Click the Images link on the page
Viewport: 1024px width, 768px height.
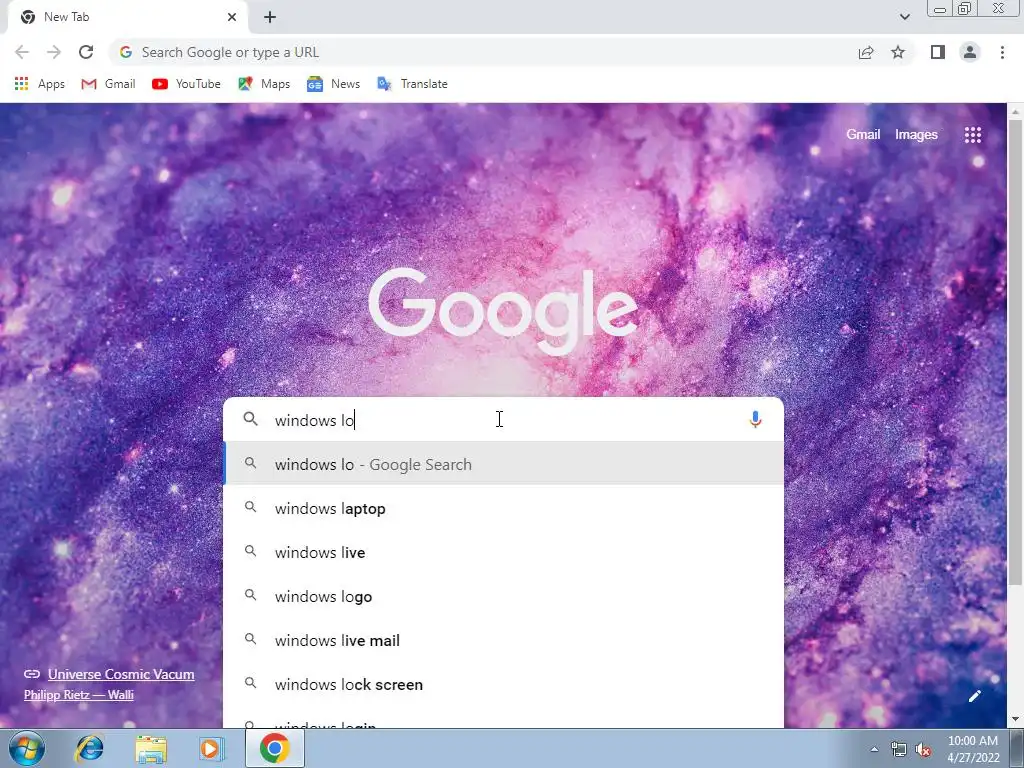(x=916, y=134)
